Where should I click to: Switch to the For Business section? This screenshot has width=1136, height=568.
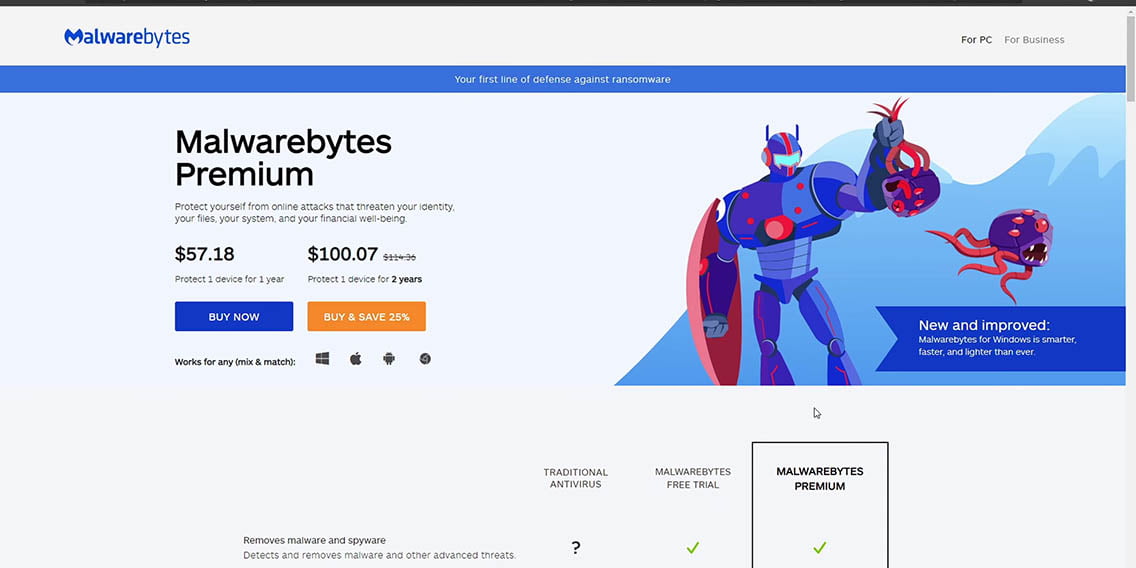tap(1034, 40)
